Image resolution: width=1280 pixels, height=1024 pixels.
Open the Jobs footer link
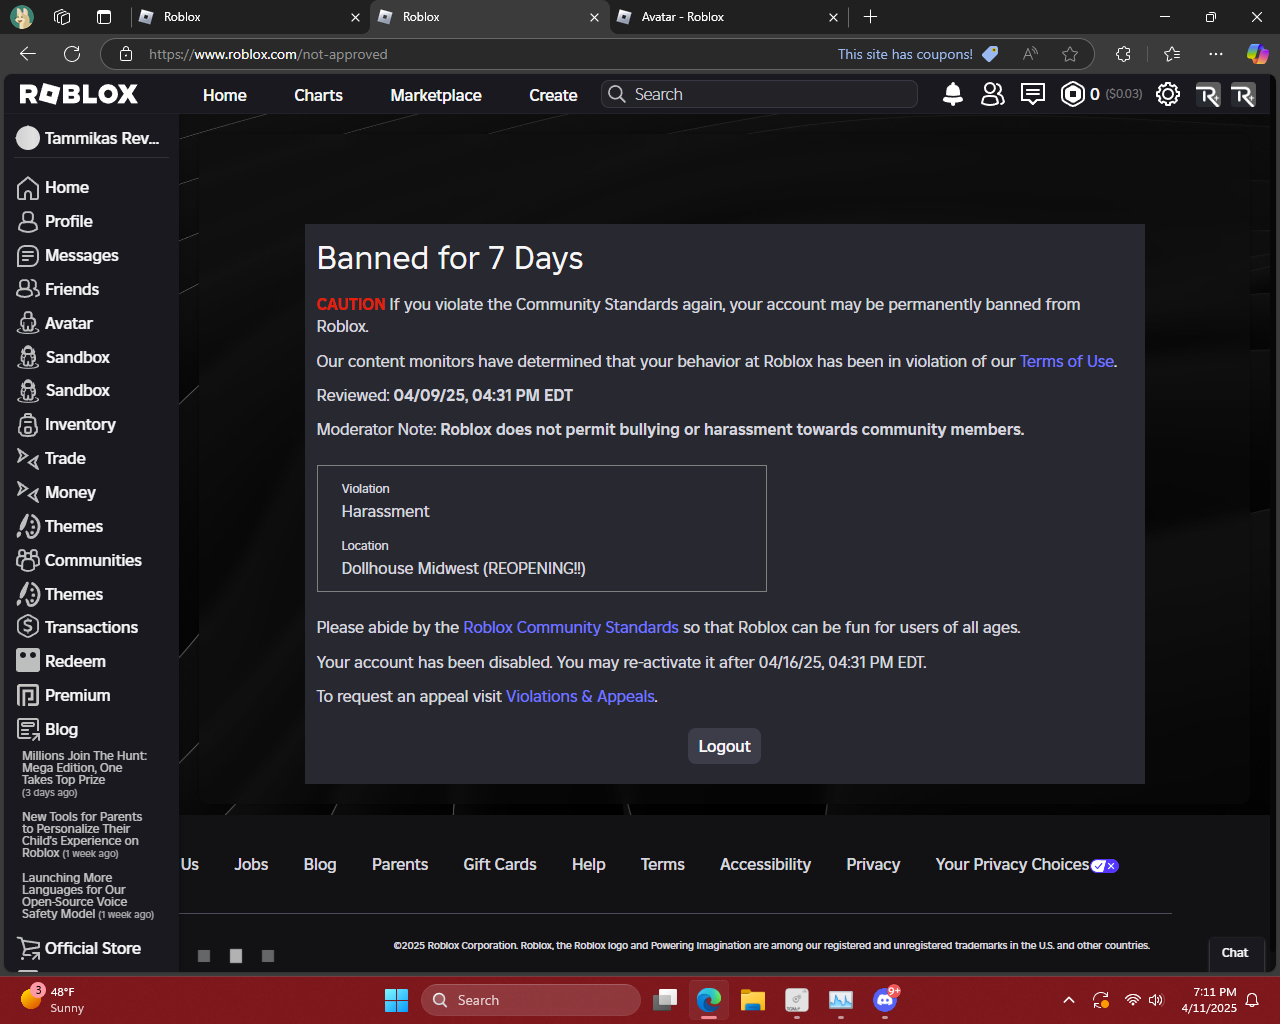pyautogui.click(x=251, y=865)
